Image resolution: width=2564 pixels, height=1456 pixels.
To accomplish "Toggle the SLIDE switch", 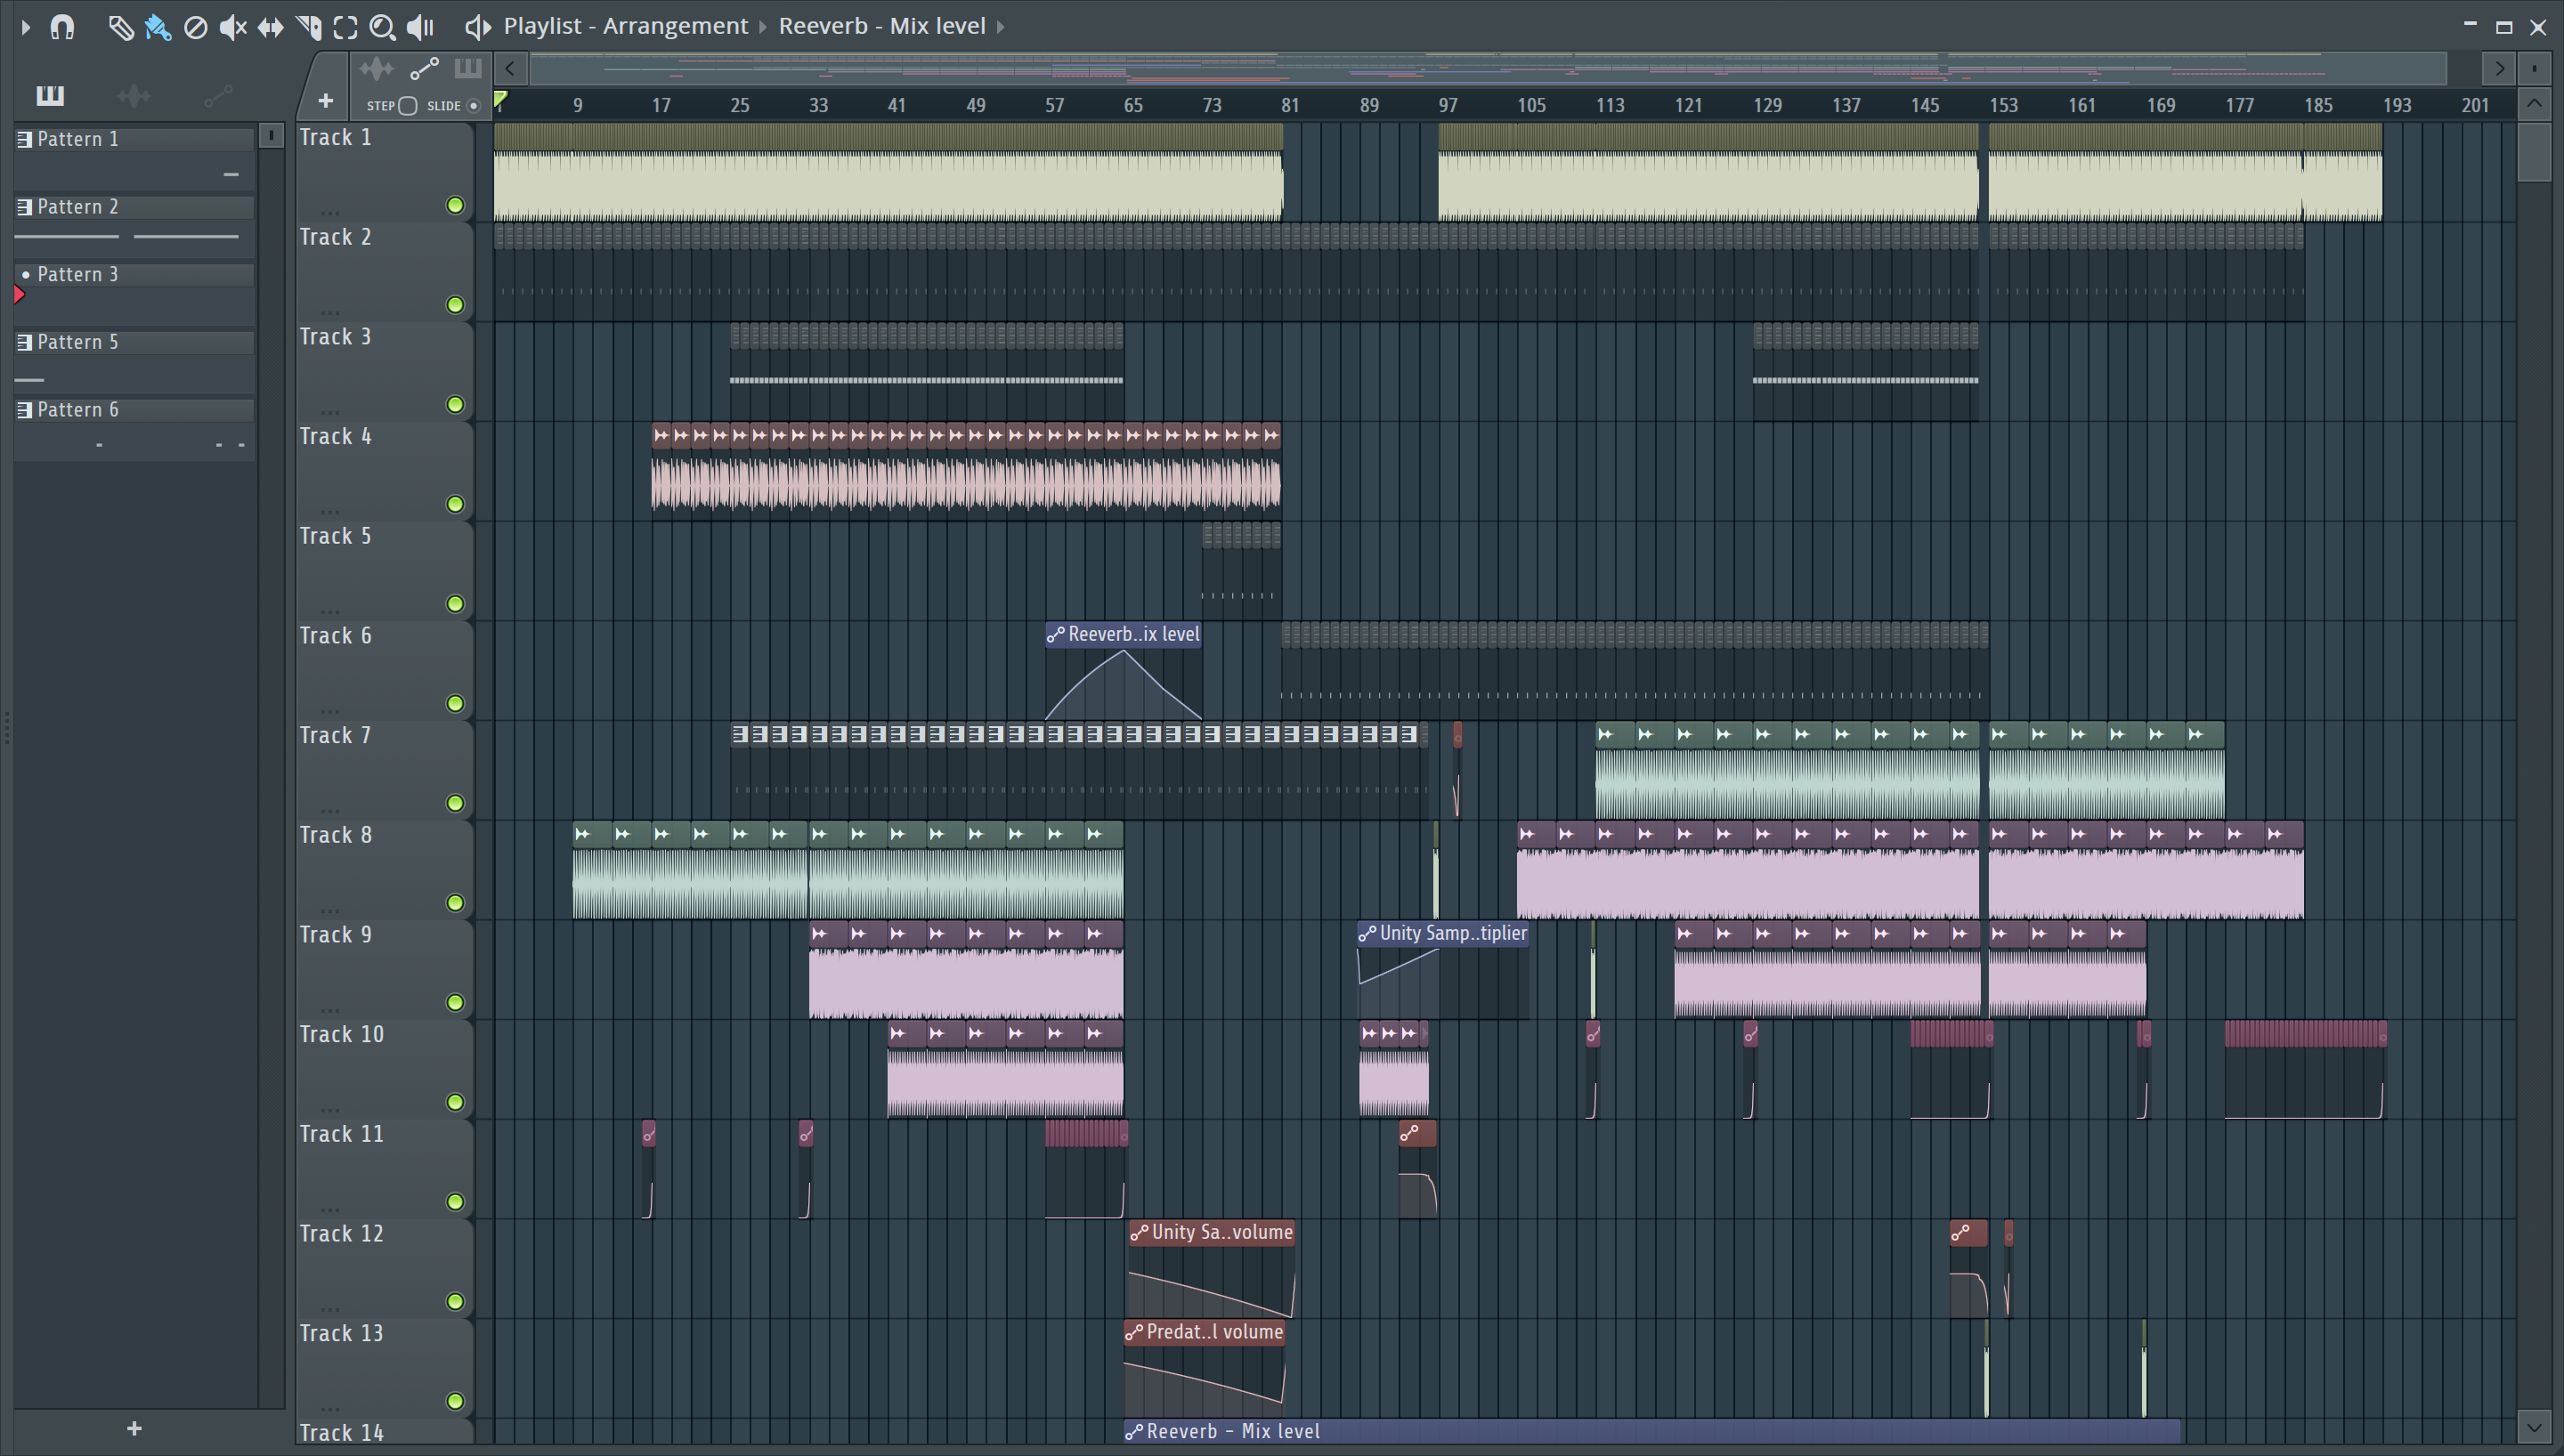I will click(x=474, y=105).
